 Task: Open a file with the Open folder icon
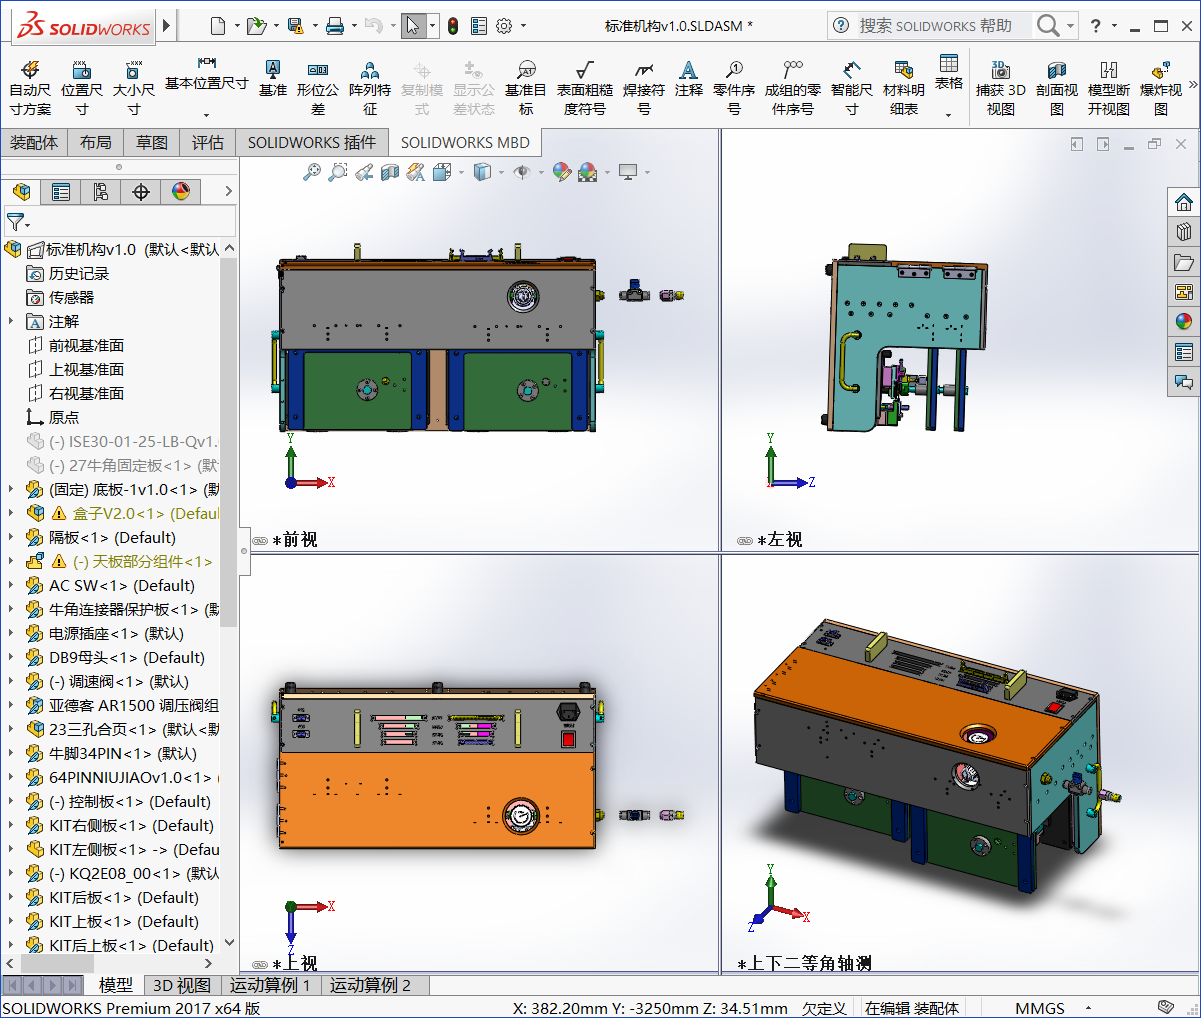click(256, 26)
